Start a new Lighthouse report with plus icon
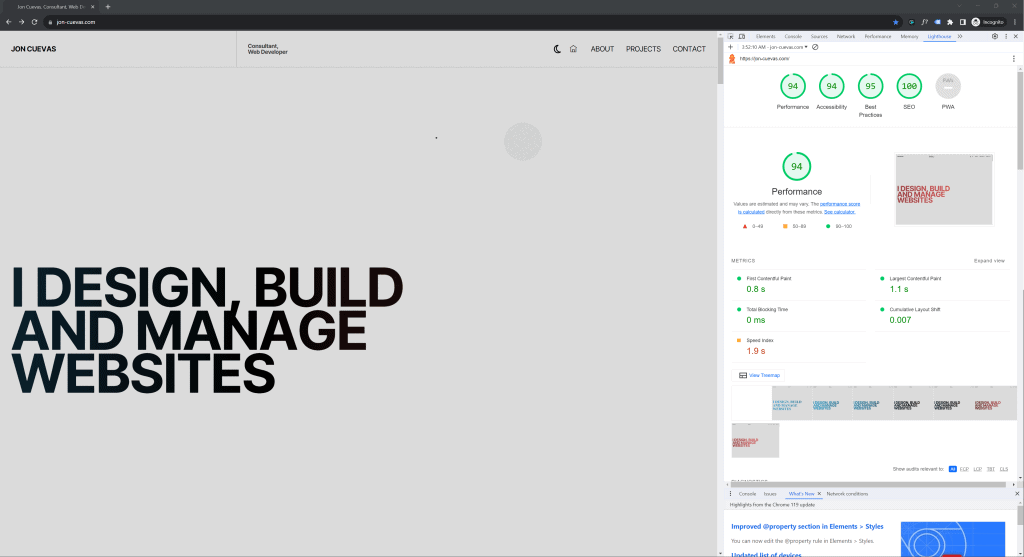Image resolution: width=1024 pixels, height=557 pixels. click(731, 47)
